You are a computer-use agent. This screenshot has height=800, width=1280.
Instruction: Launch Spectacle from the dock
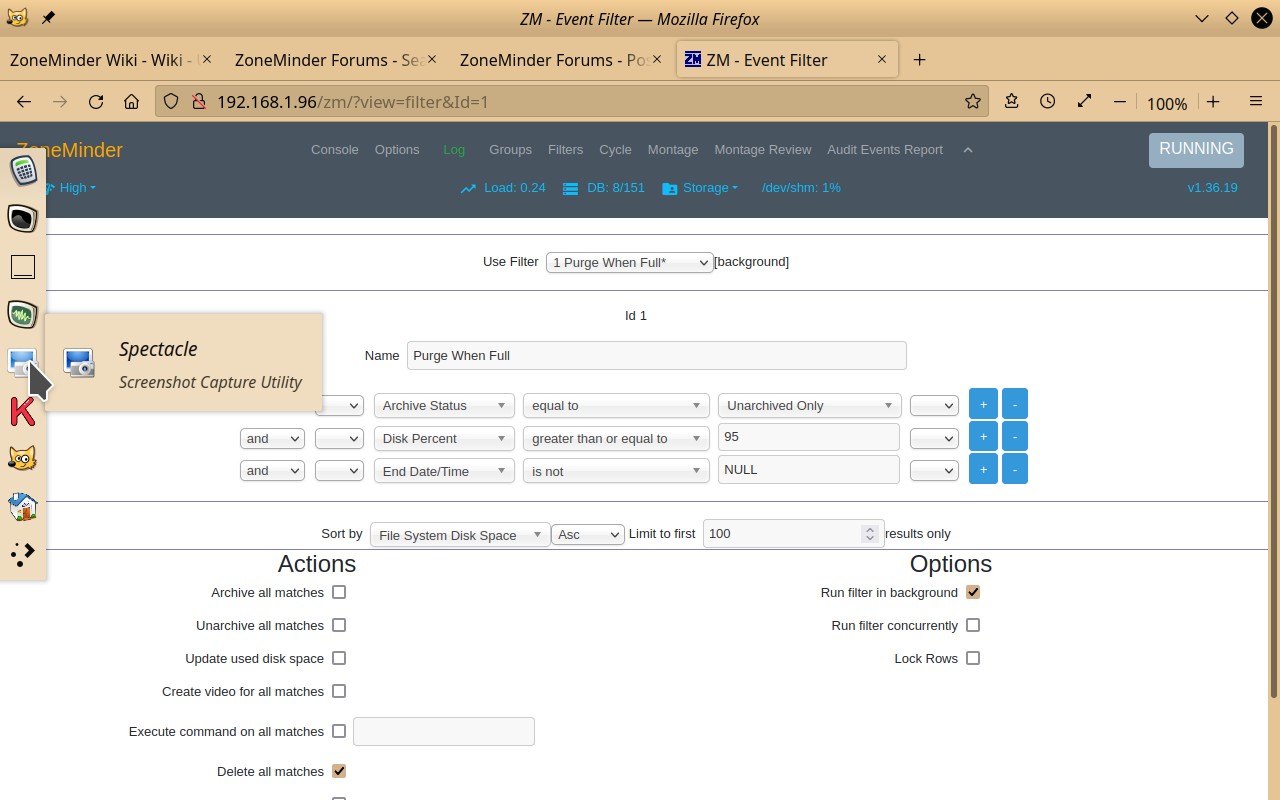click(x=23, y=362)
